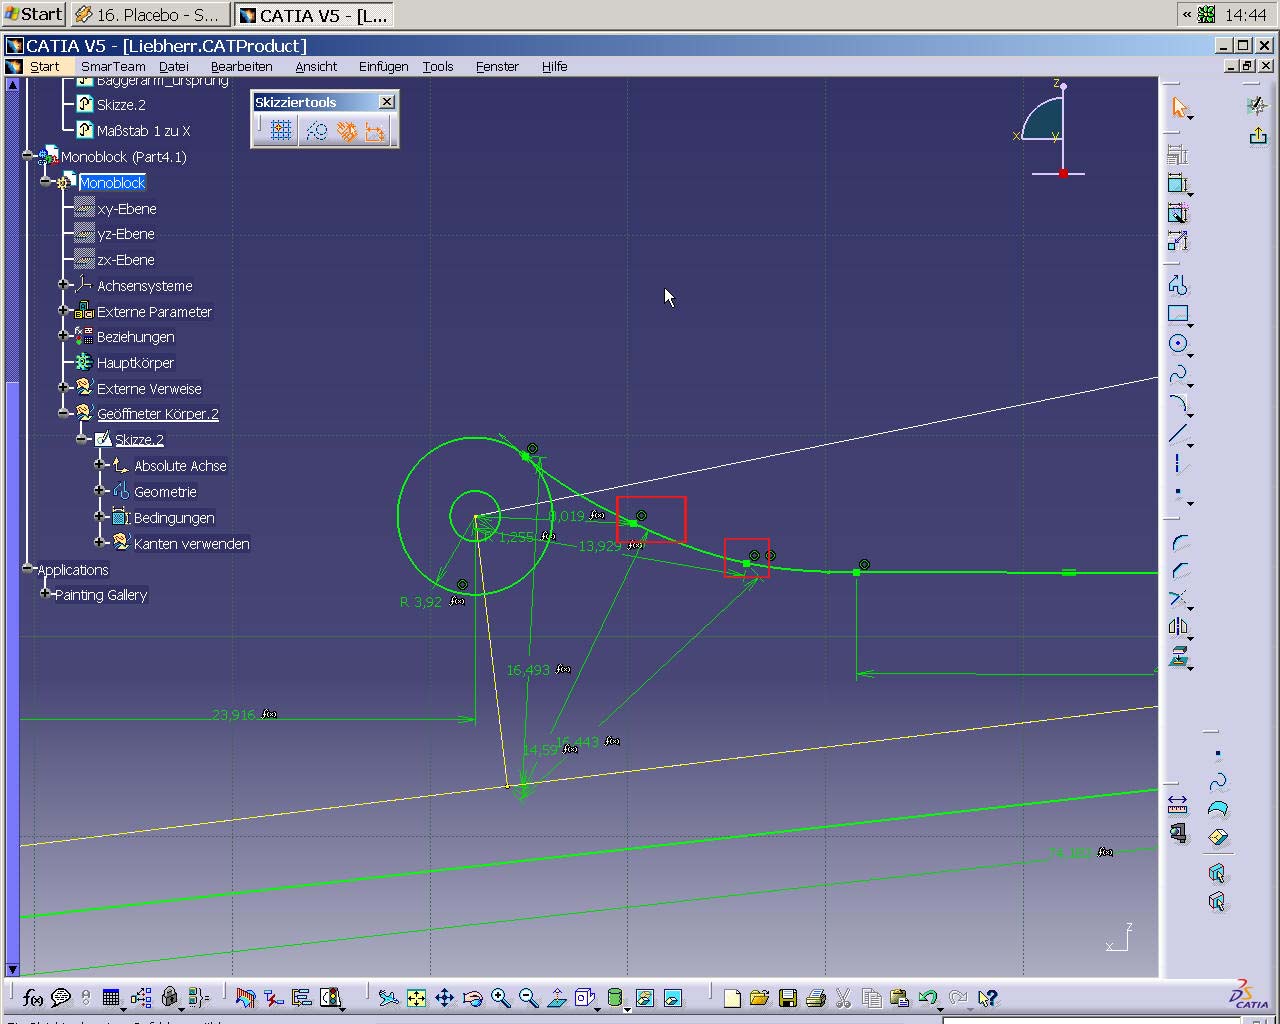
Task: Click the Zoom Out magnifier icon
Action: pos(528,997)
